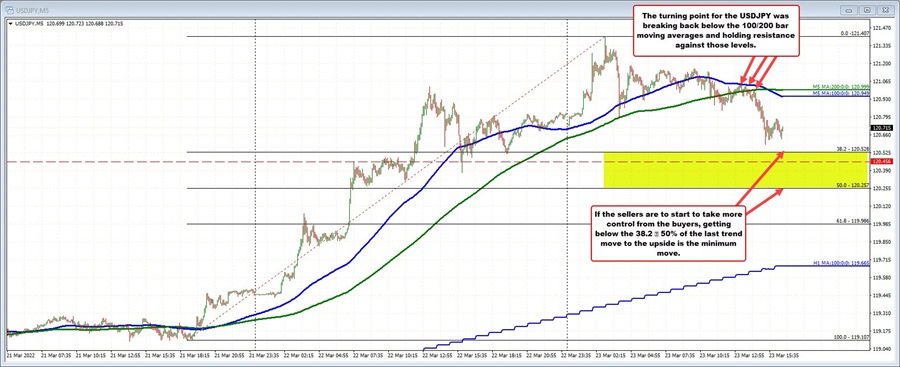Click price axis value 119.310
The height and width of the screenshot is (367, 900).
tap(882, 313)
